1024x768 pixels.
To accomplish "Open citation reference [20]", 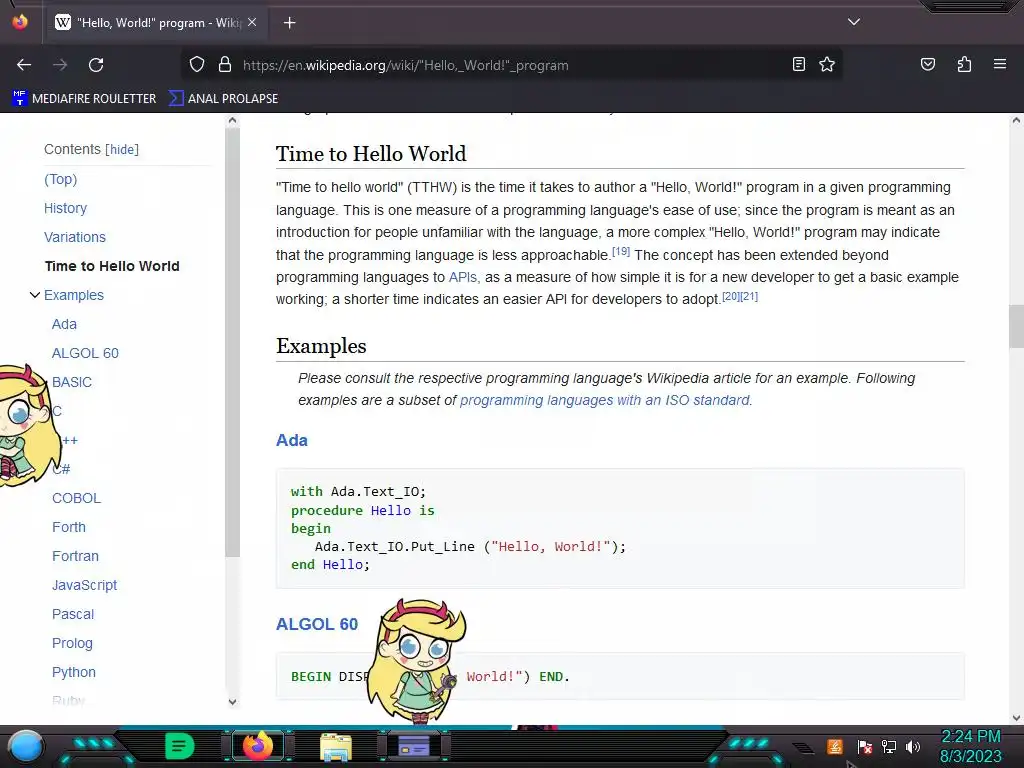I will 731,296.
